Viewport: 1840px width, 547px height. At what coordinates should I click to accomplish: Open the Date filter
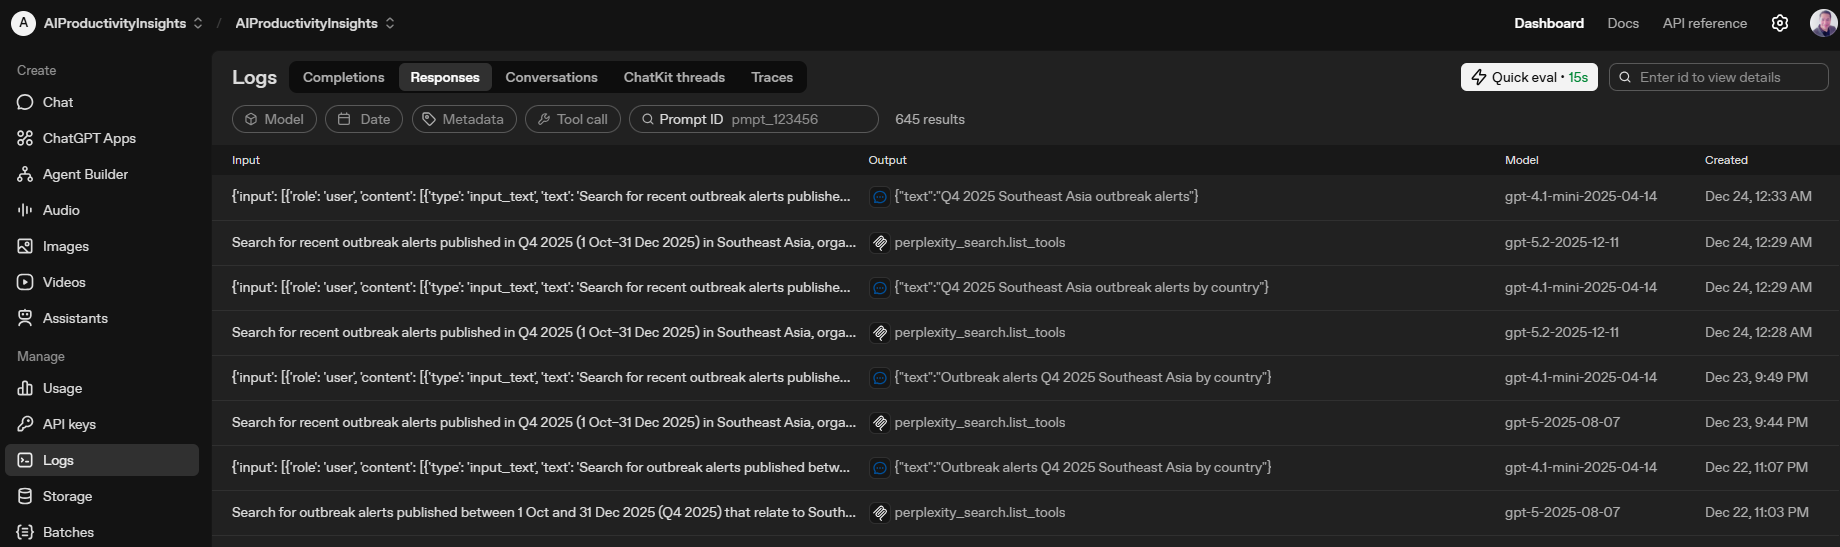pos(364,119)
